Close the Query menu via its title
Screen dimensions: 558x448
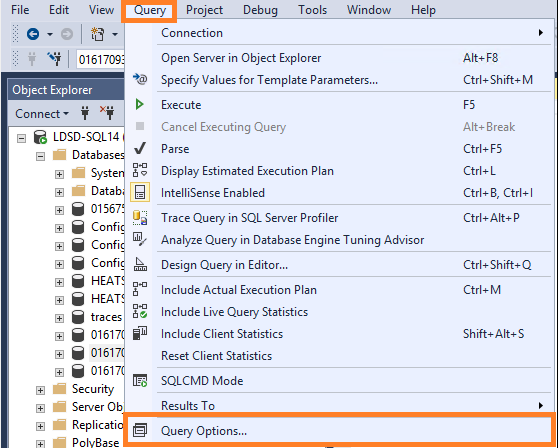point(149,10)
